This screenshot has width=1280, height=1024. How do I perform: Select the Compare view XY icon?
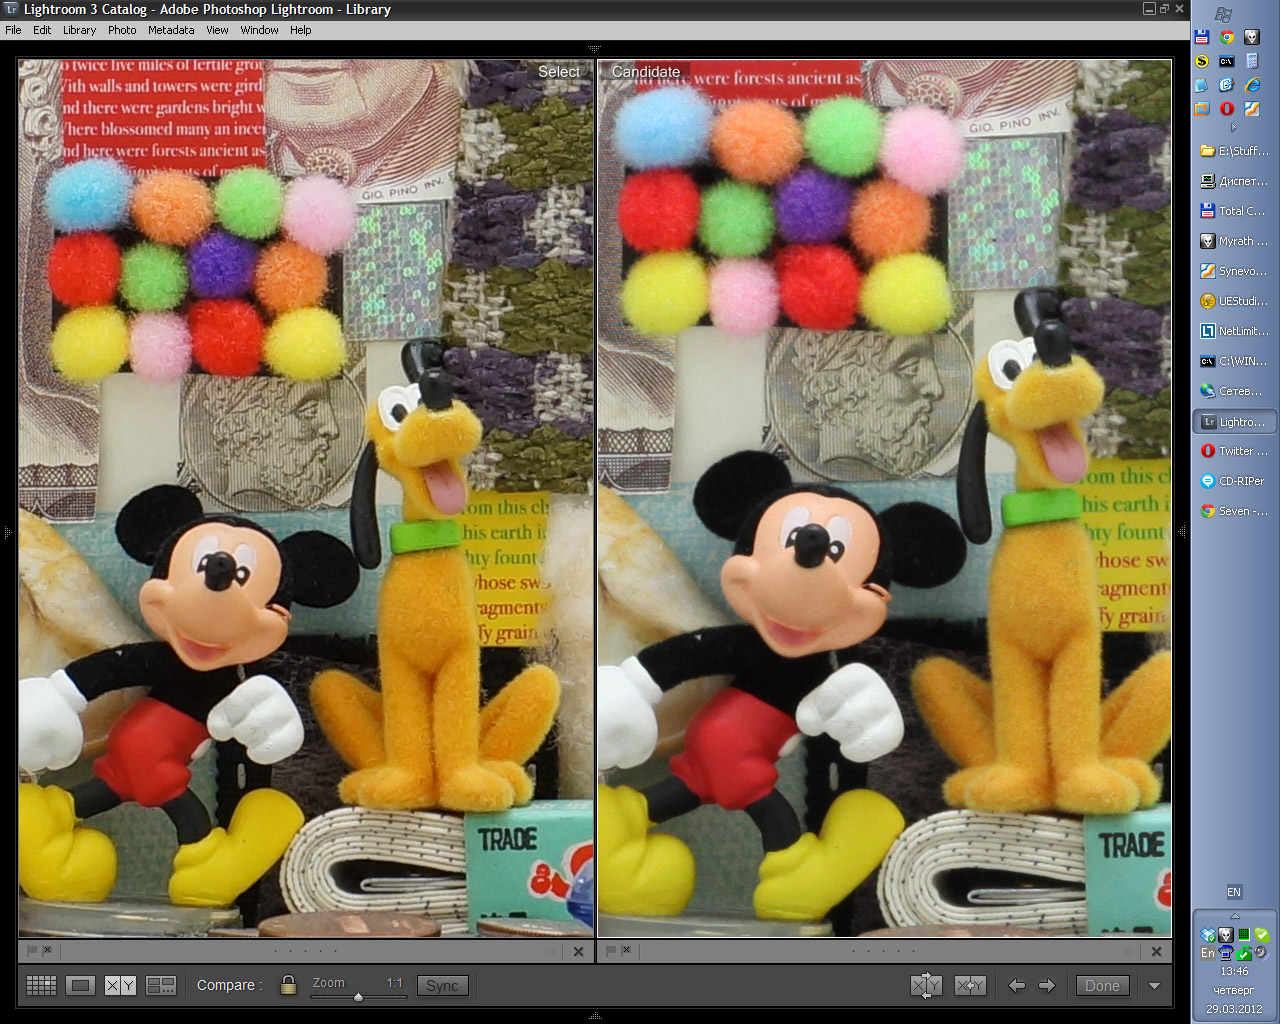pos(120,985)
